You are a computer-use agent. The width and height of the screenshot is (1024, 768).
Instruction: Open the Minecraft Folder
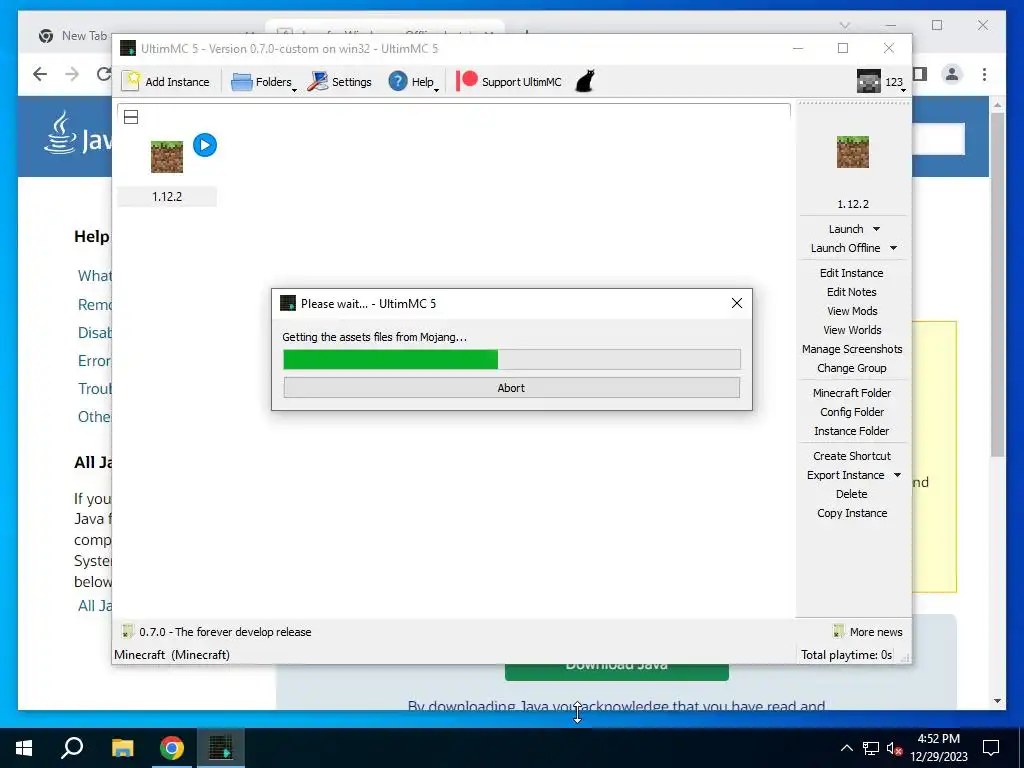tap(852, 392)
